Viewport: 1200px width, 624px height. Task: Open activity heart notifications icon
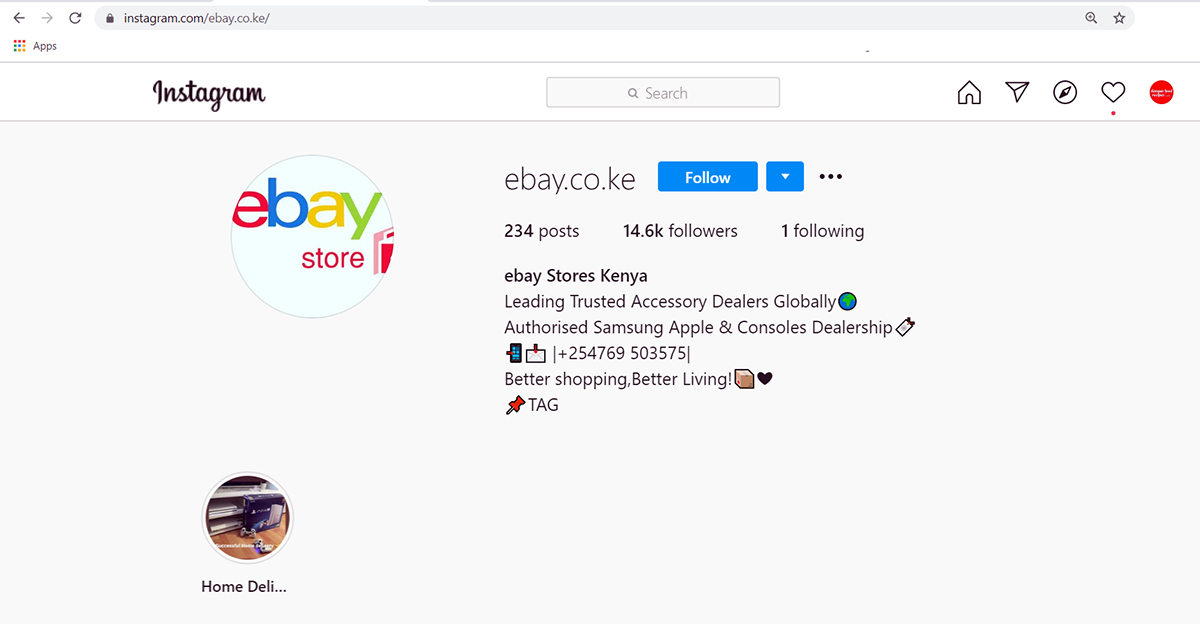[1113, 93]
